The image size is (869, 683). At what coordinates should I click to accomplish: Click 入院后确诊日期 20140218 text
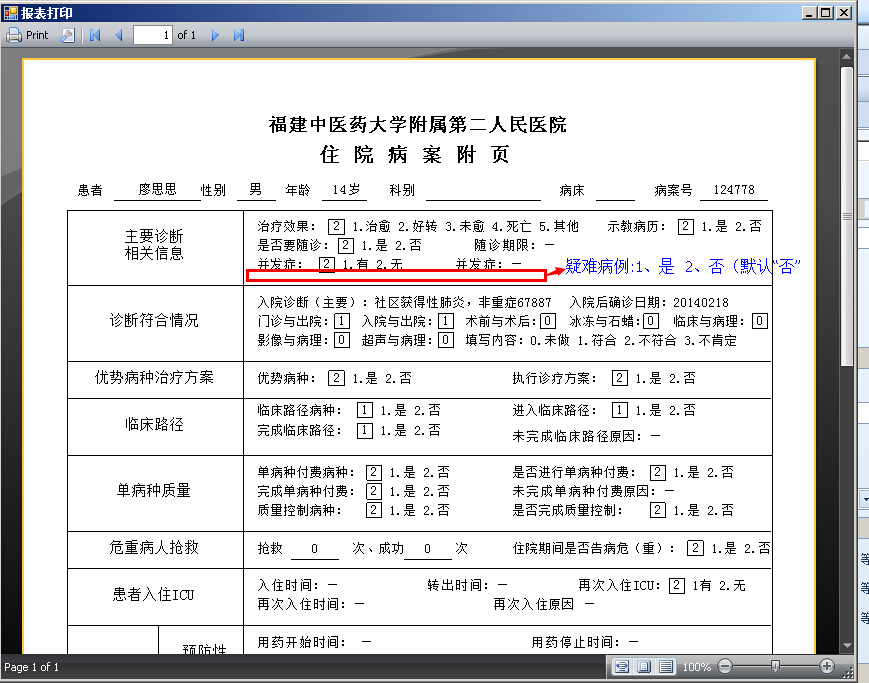(649, 303)
